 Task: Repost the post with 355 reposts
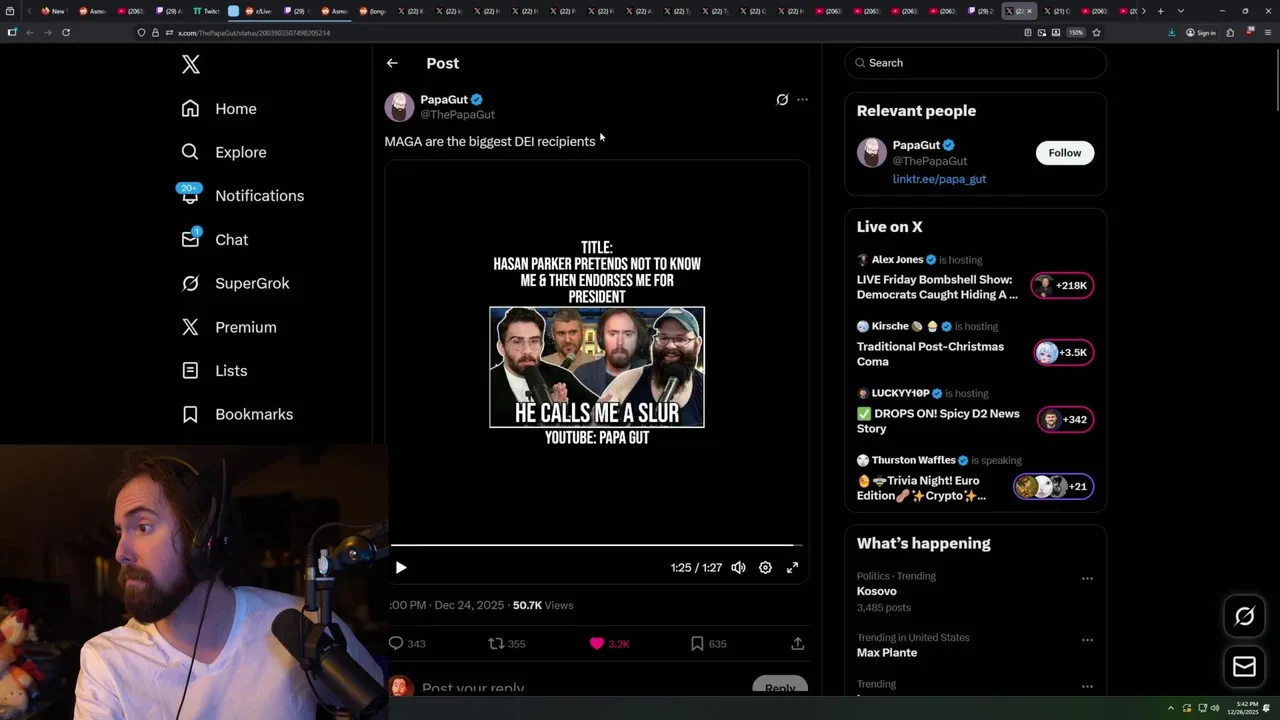coord(506,644)
